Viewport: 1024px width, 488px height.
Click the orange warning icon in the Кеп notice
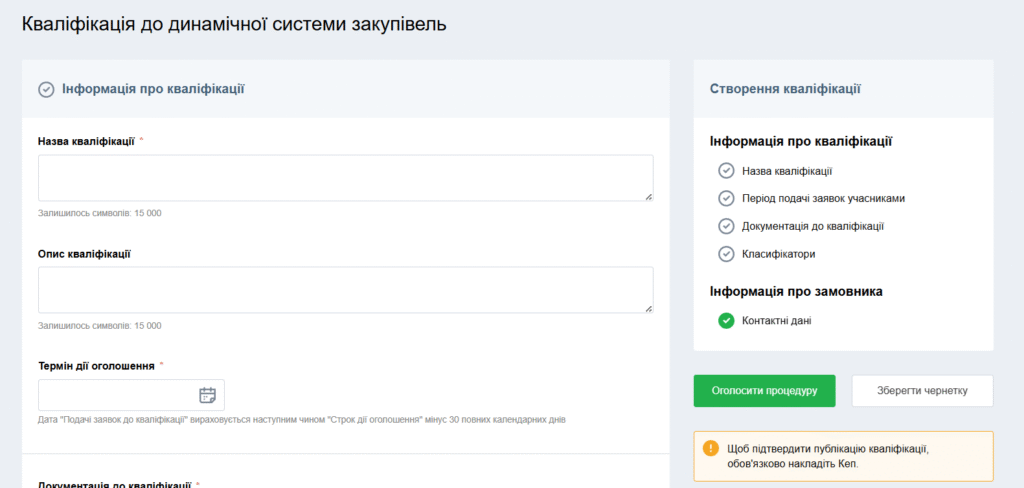point(711,449)
